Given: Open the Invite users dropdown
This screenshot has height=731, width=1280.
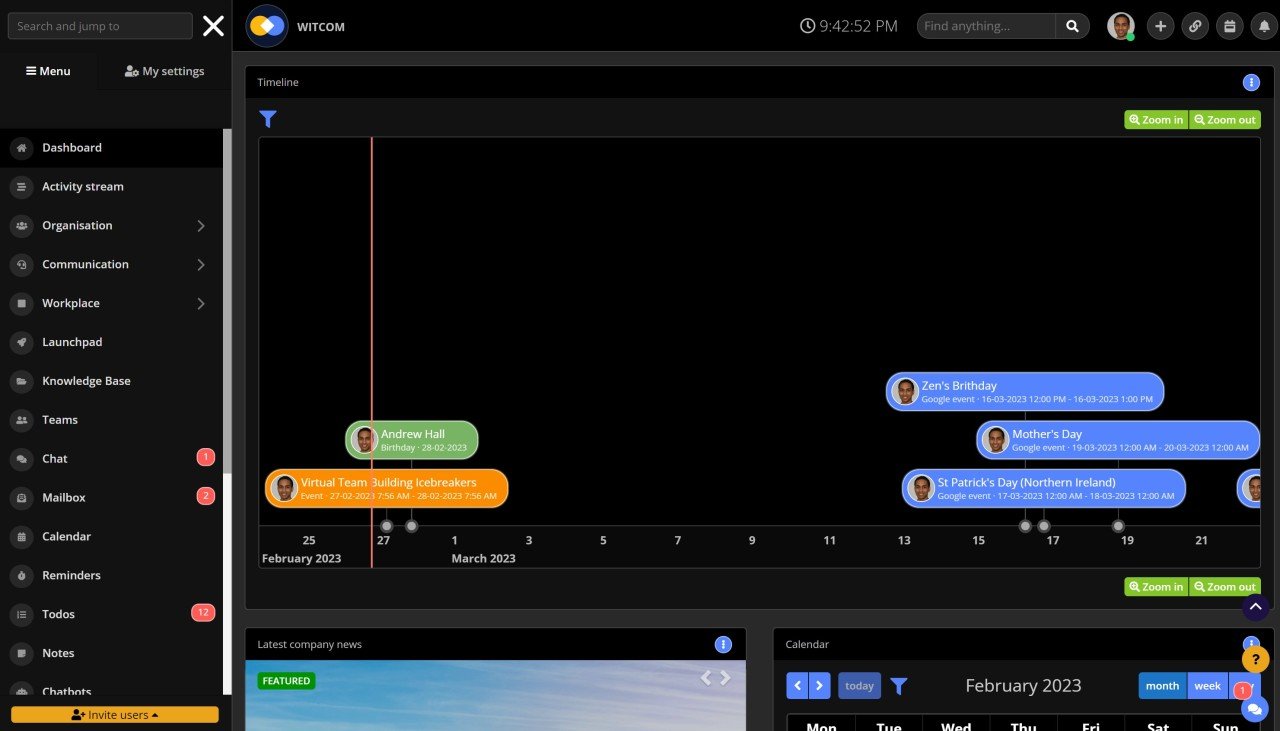Looking at the screenshot, I should coord(115,715).
